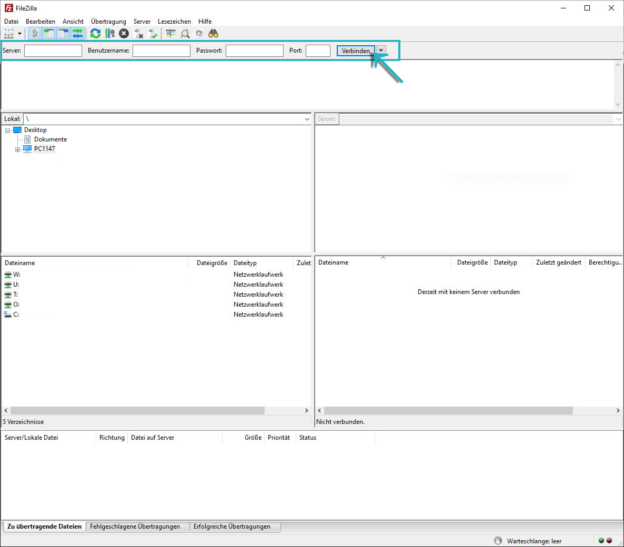Click the binoculars file search icon
Screen dimensions: 624x547
tap(213, 33)
